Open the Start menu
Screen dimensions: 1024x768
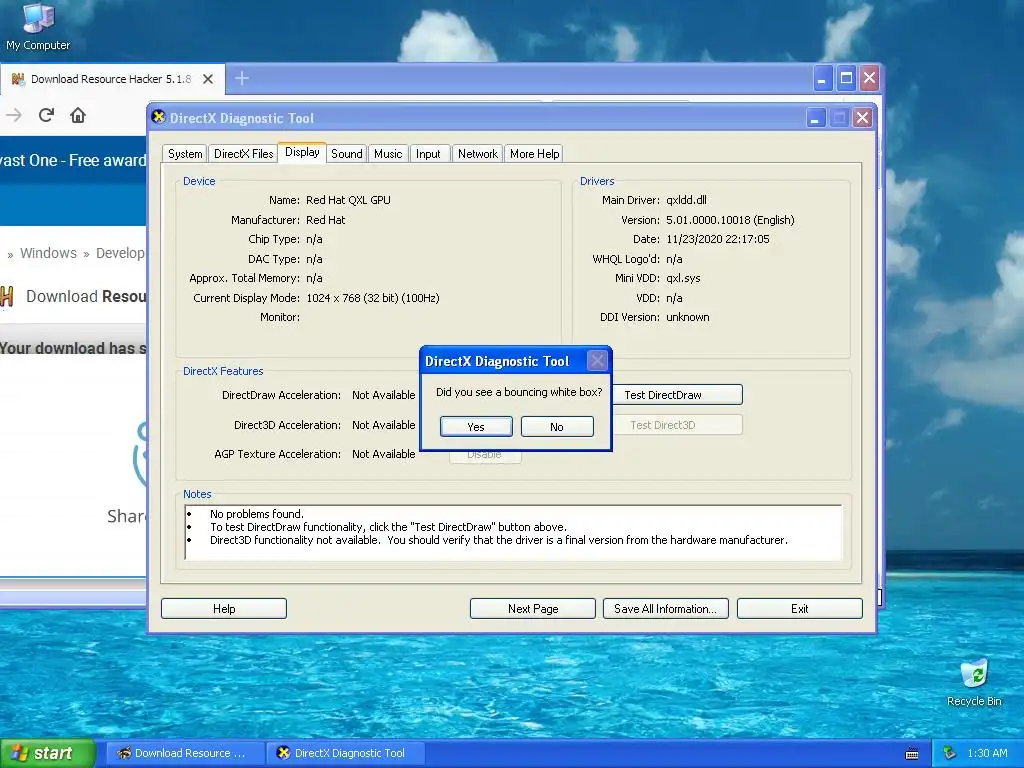coord(47,753)
